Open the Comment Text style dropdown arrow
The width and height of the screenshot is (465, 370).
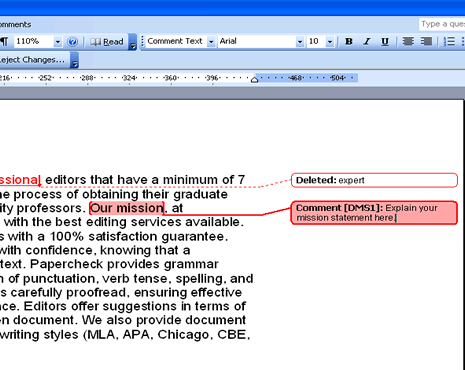[x=211, y=42]
